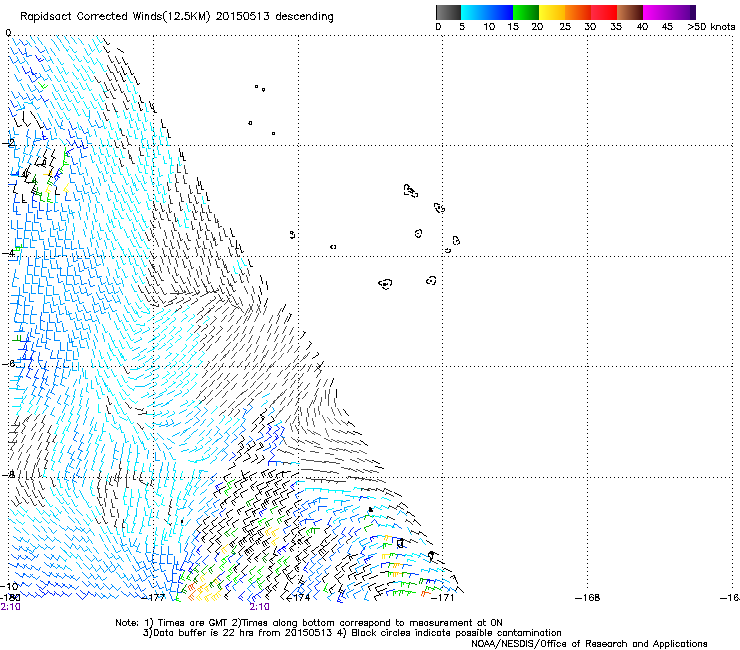The image size is (740, 650).
Task: Click the legend's "45" knots label
Action: coord(667,27)
